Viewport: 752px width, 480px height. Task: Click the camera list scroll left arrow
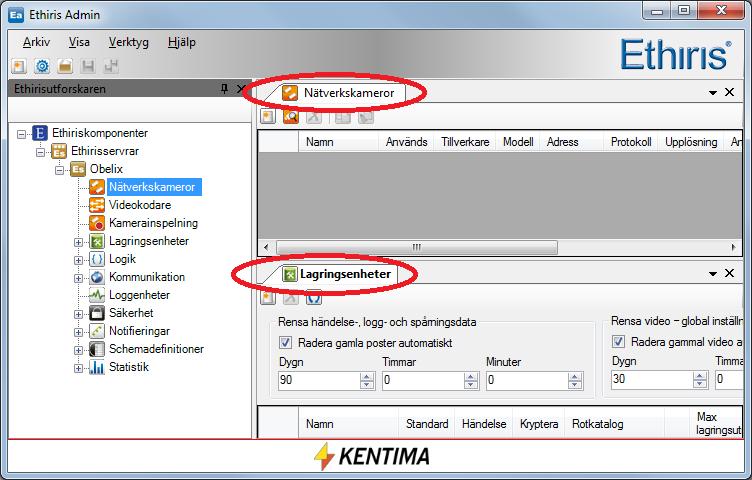266,247
